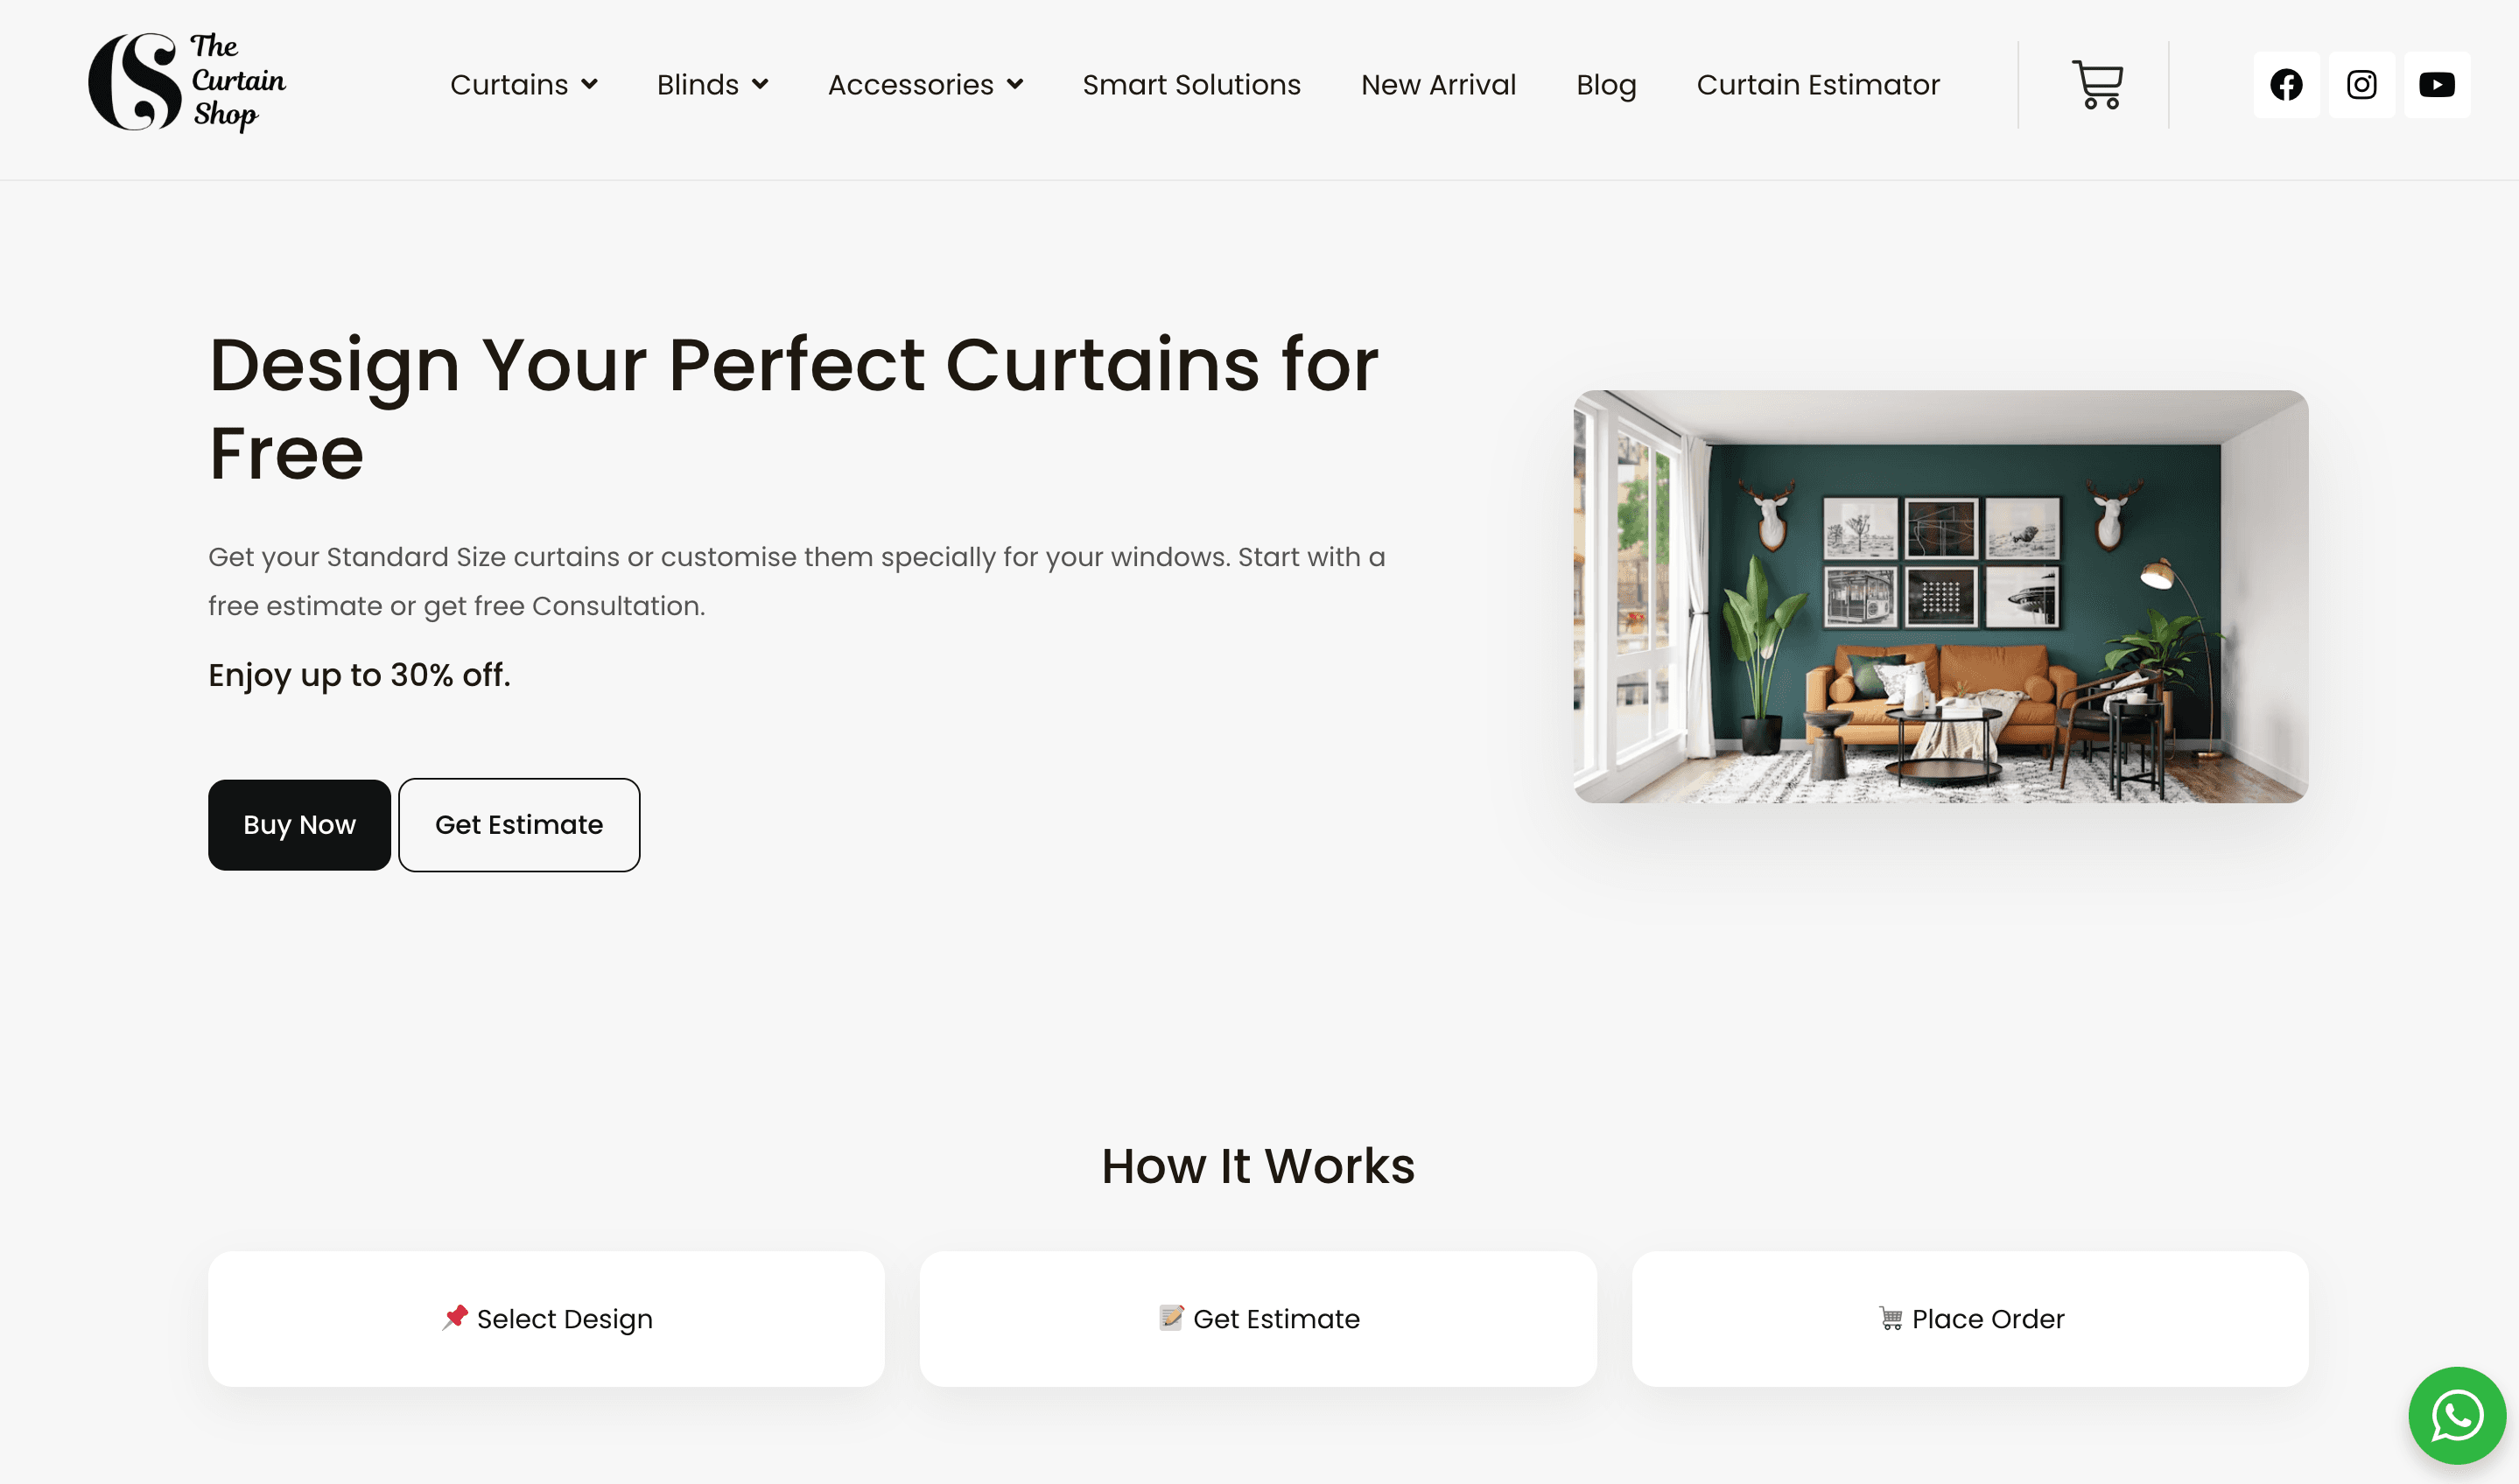This screenshot has width=2519, height=1484.
Task: Open the YouTube channel icon
Action: pyautogui.click(x=2436, y=85)
